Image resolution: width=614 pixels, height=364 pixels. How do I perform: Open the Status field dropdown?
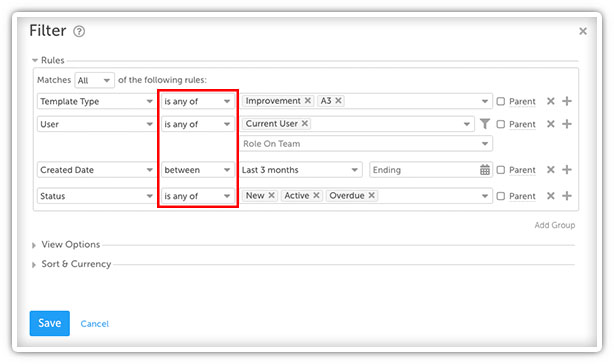(96, 196)
